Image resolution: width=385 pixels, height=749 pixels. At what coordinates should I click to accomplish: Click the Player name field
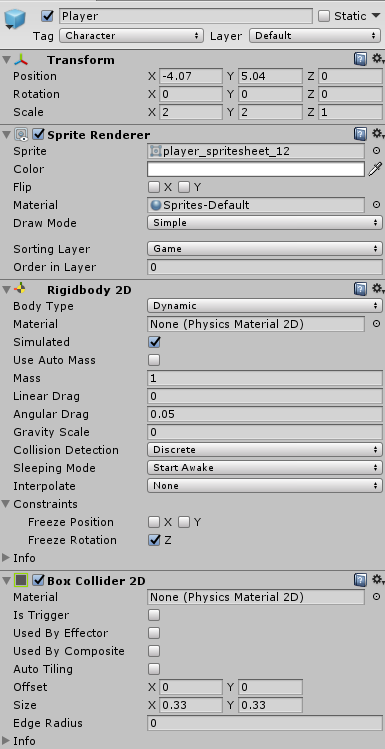tap(186, 16)
